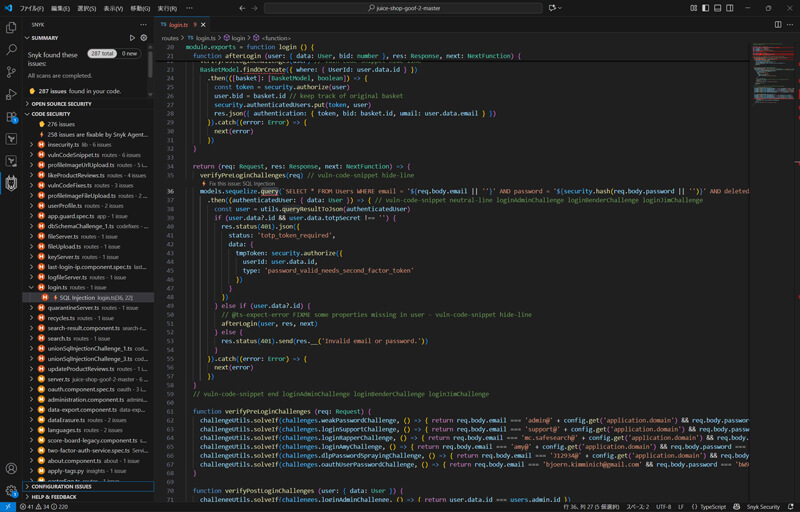Open Run and Debug view

[11, 94]
